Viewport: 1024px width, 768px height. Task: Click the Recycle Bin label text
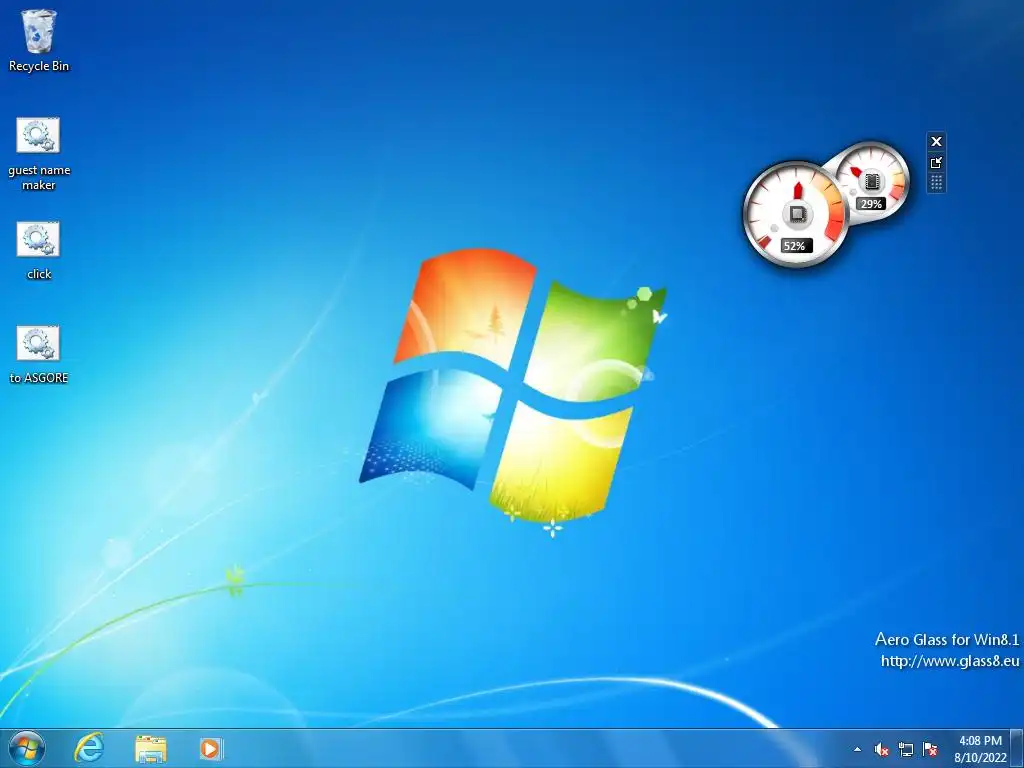pyautogui.click(x=39, y=66)
